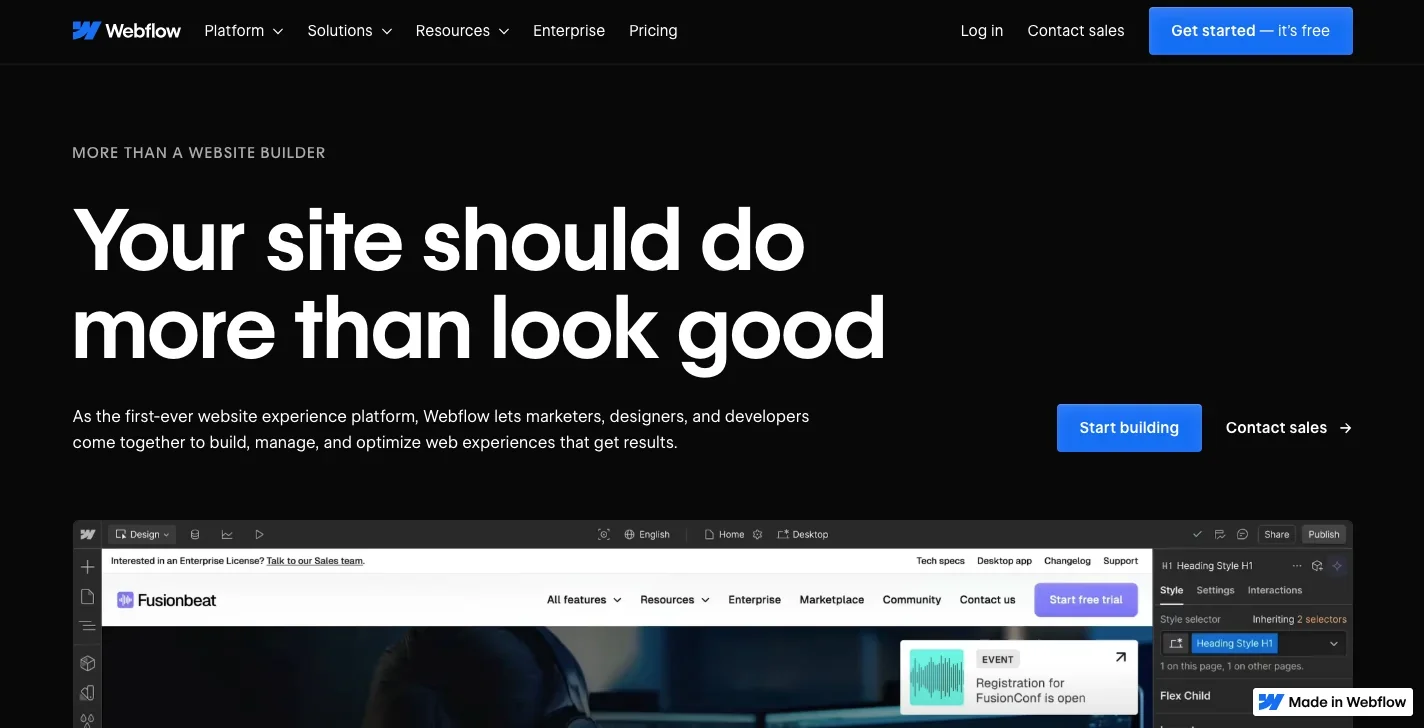Image resolution: width=1424 pixels, height=728 pixels.
Task: Open the Heading Style H1 selector dropdown
Action: 1334,644
